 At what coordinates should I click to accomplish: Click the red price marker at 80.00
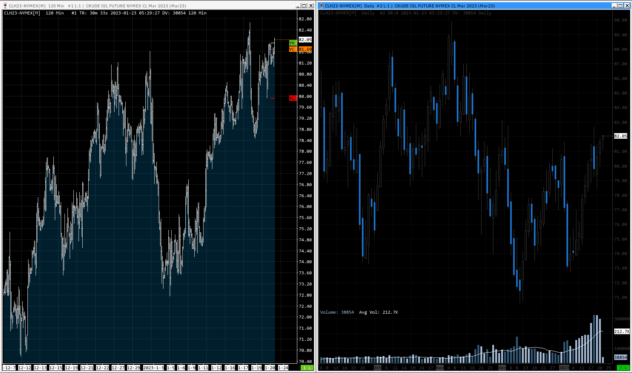point(293,98)
